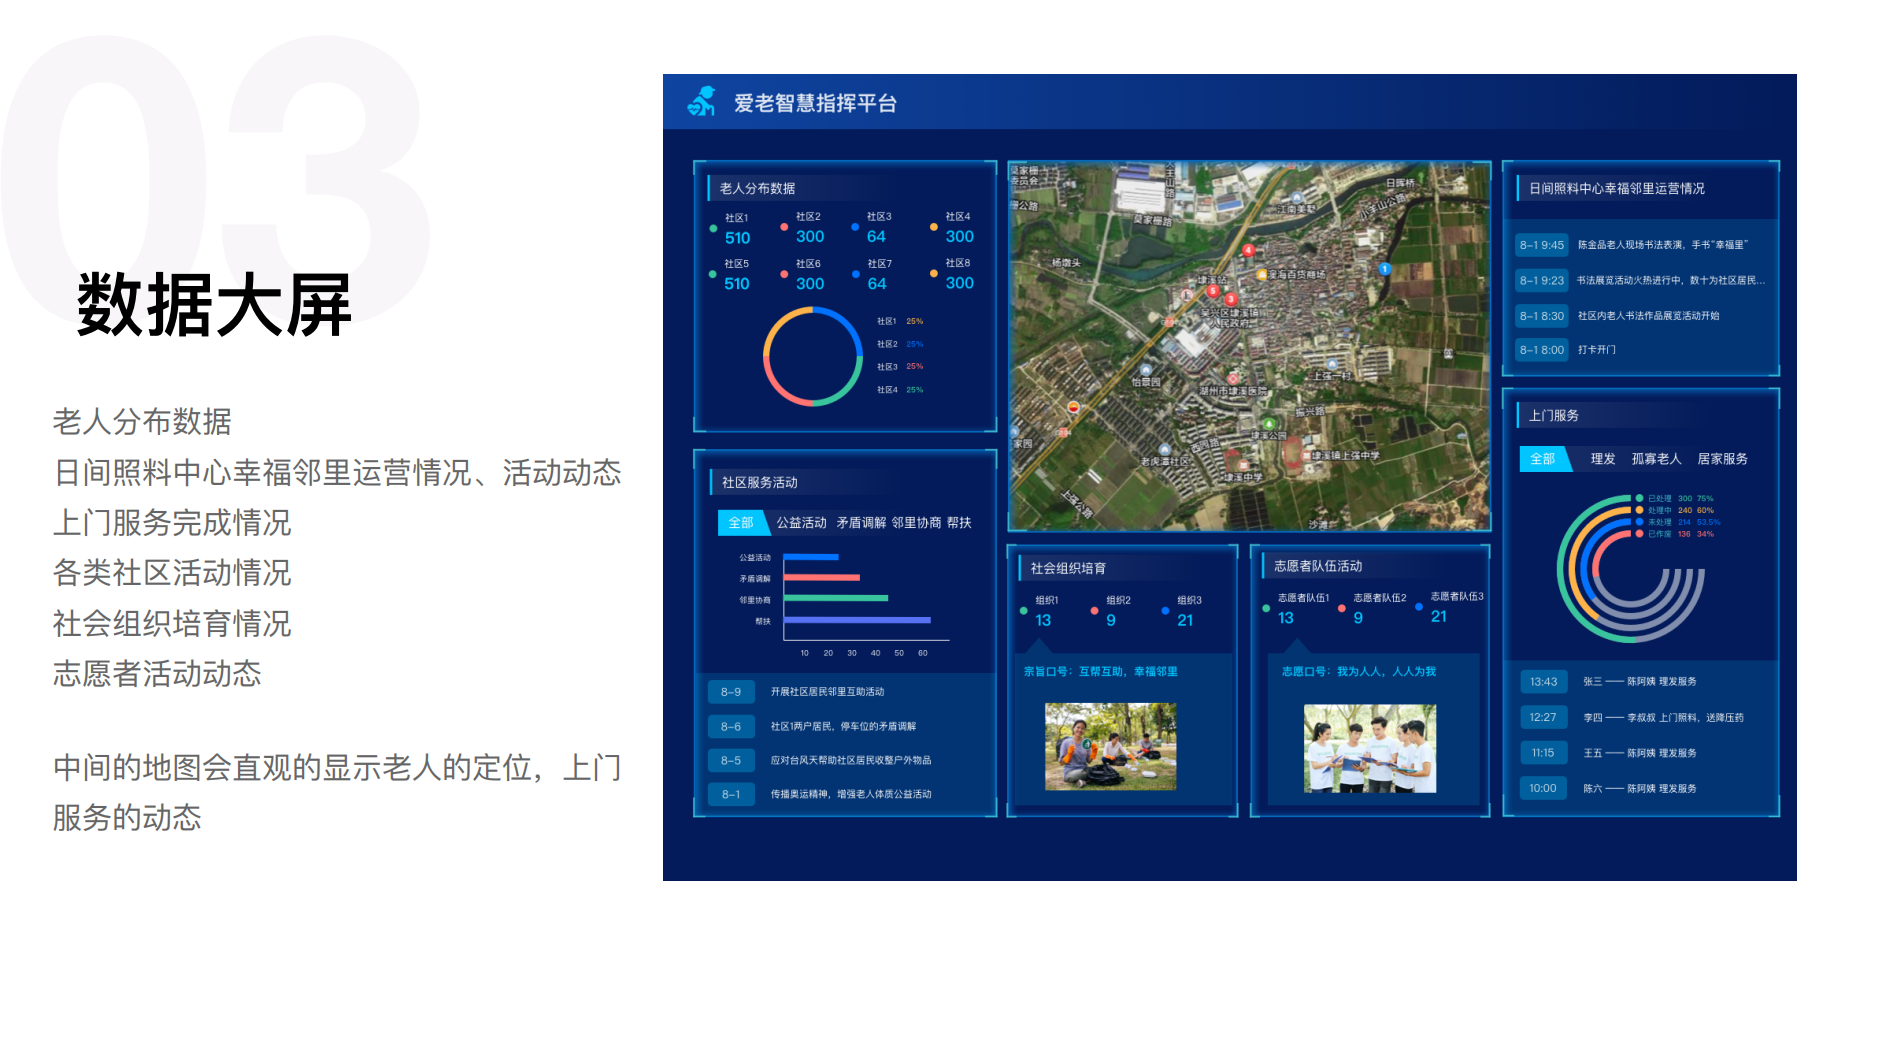Select the 理发 tab in 上门服务
Screen dimensions: 1902x1052
1603,459
